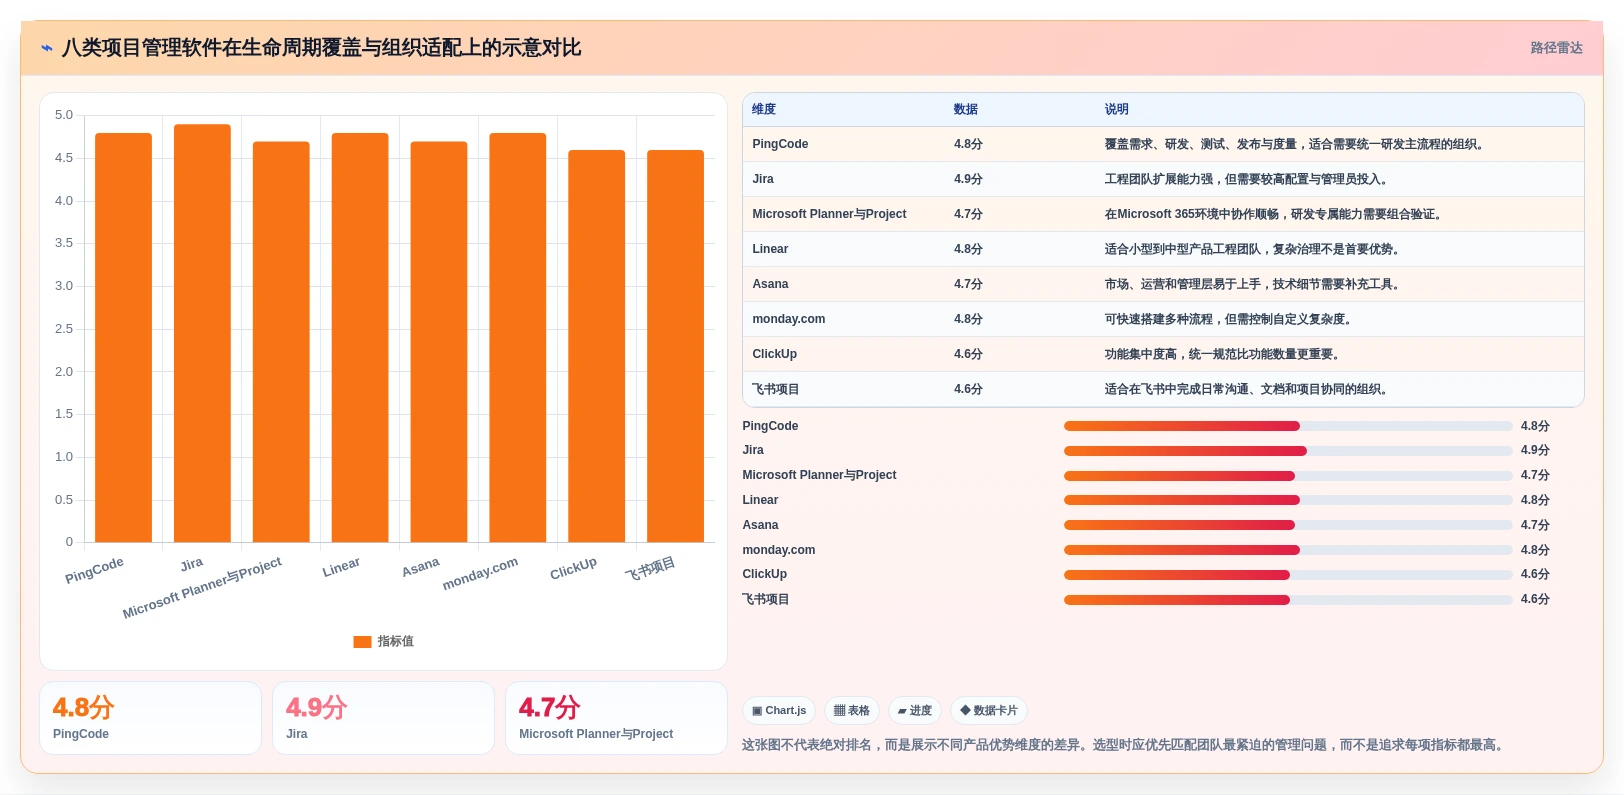Click the ClickUp progress bar
Viewport: 1624px width, 795px height.
coord(1288,575)
